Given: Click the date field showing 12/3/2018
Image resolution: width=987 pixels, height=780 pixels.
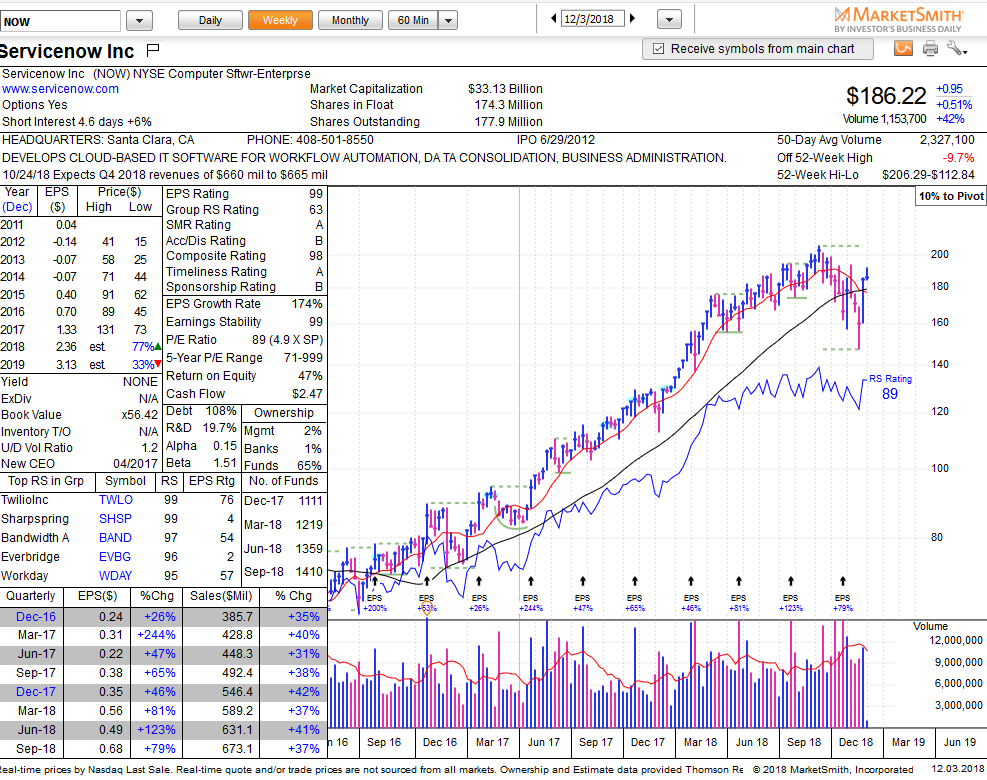Looking at the screenshot, I should tap(592, 19).
